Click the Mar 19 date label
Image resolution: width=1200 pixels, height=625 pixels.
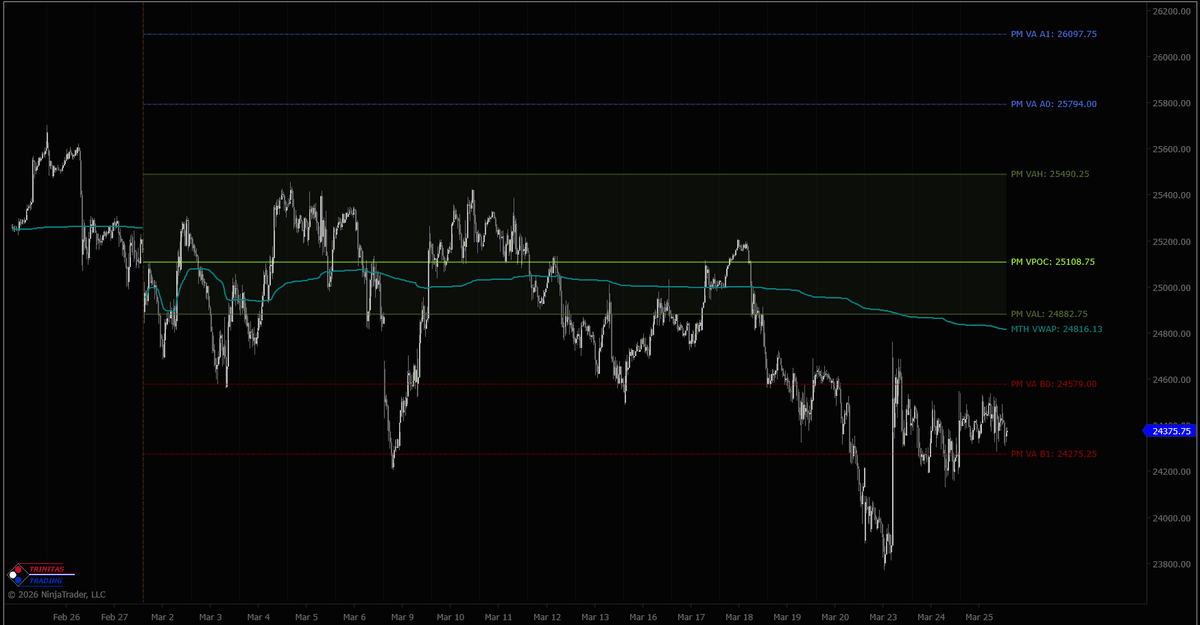tap(787, 618)
